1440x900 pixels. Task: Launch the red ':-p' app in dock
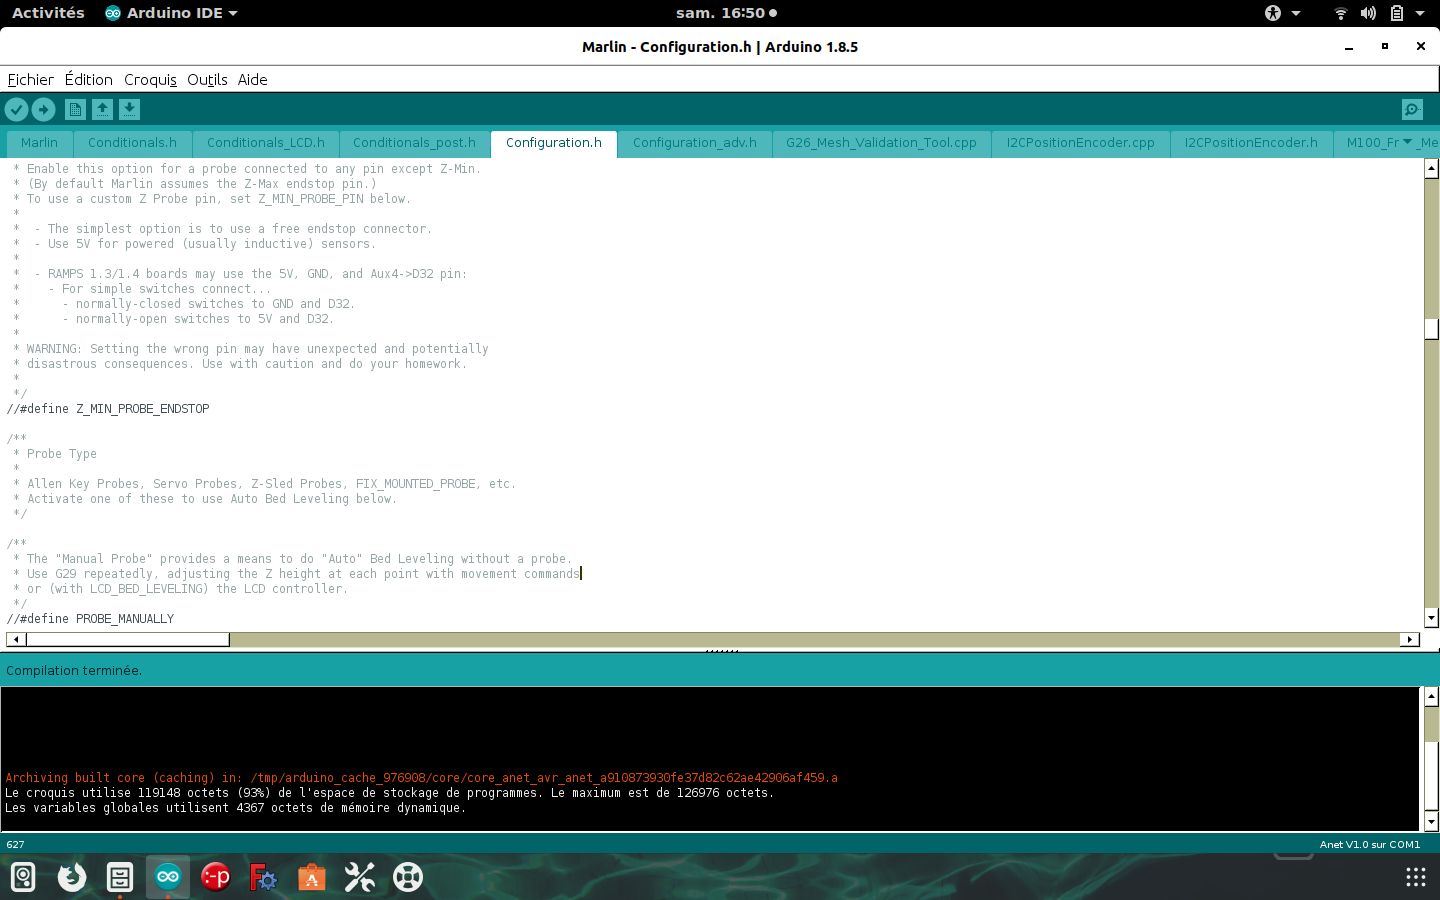click(x=216, y=878)
